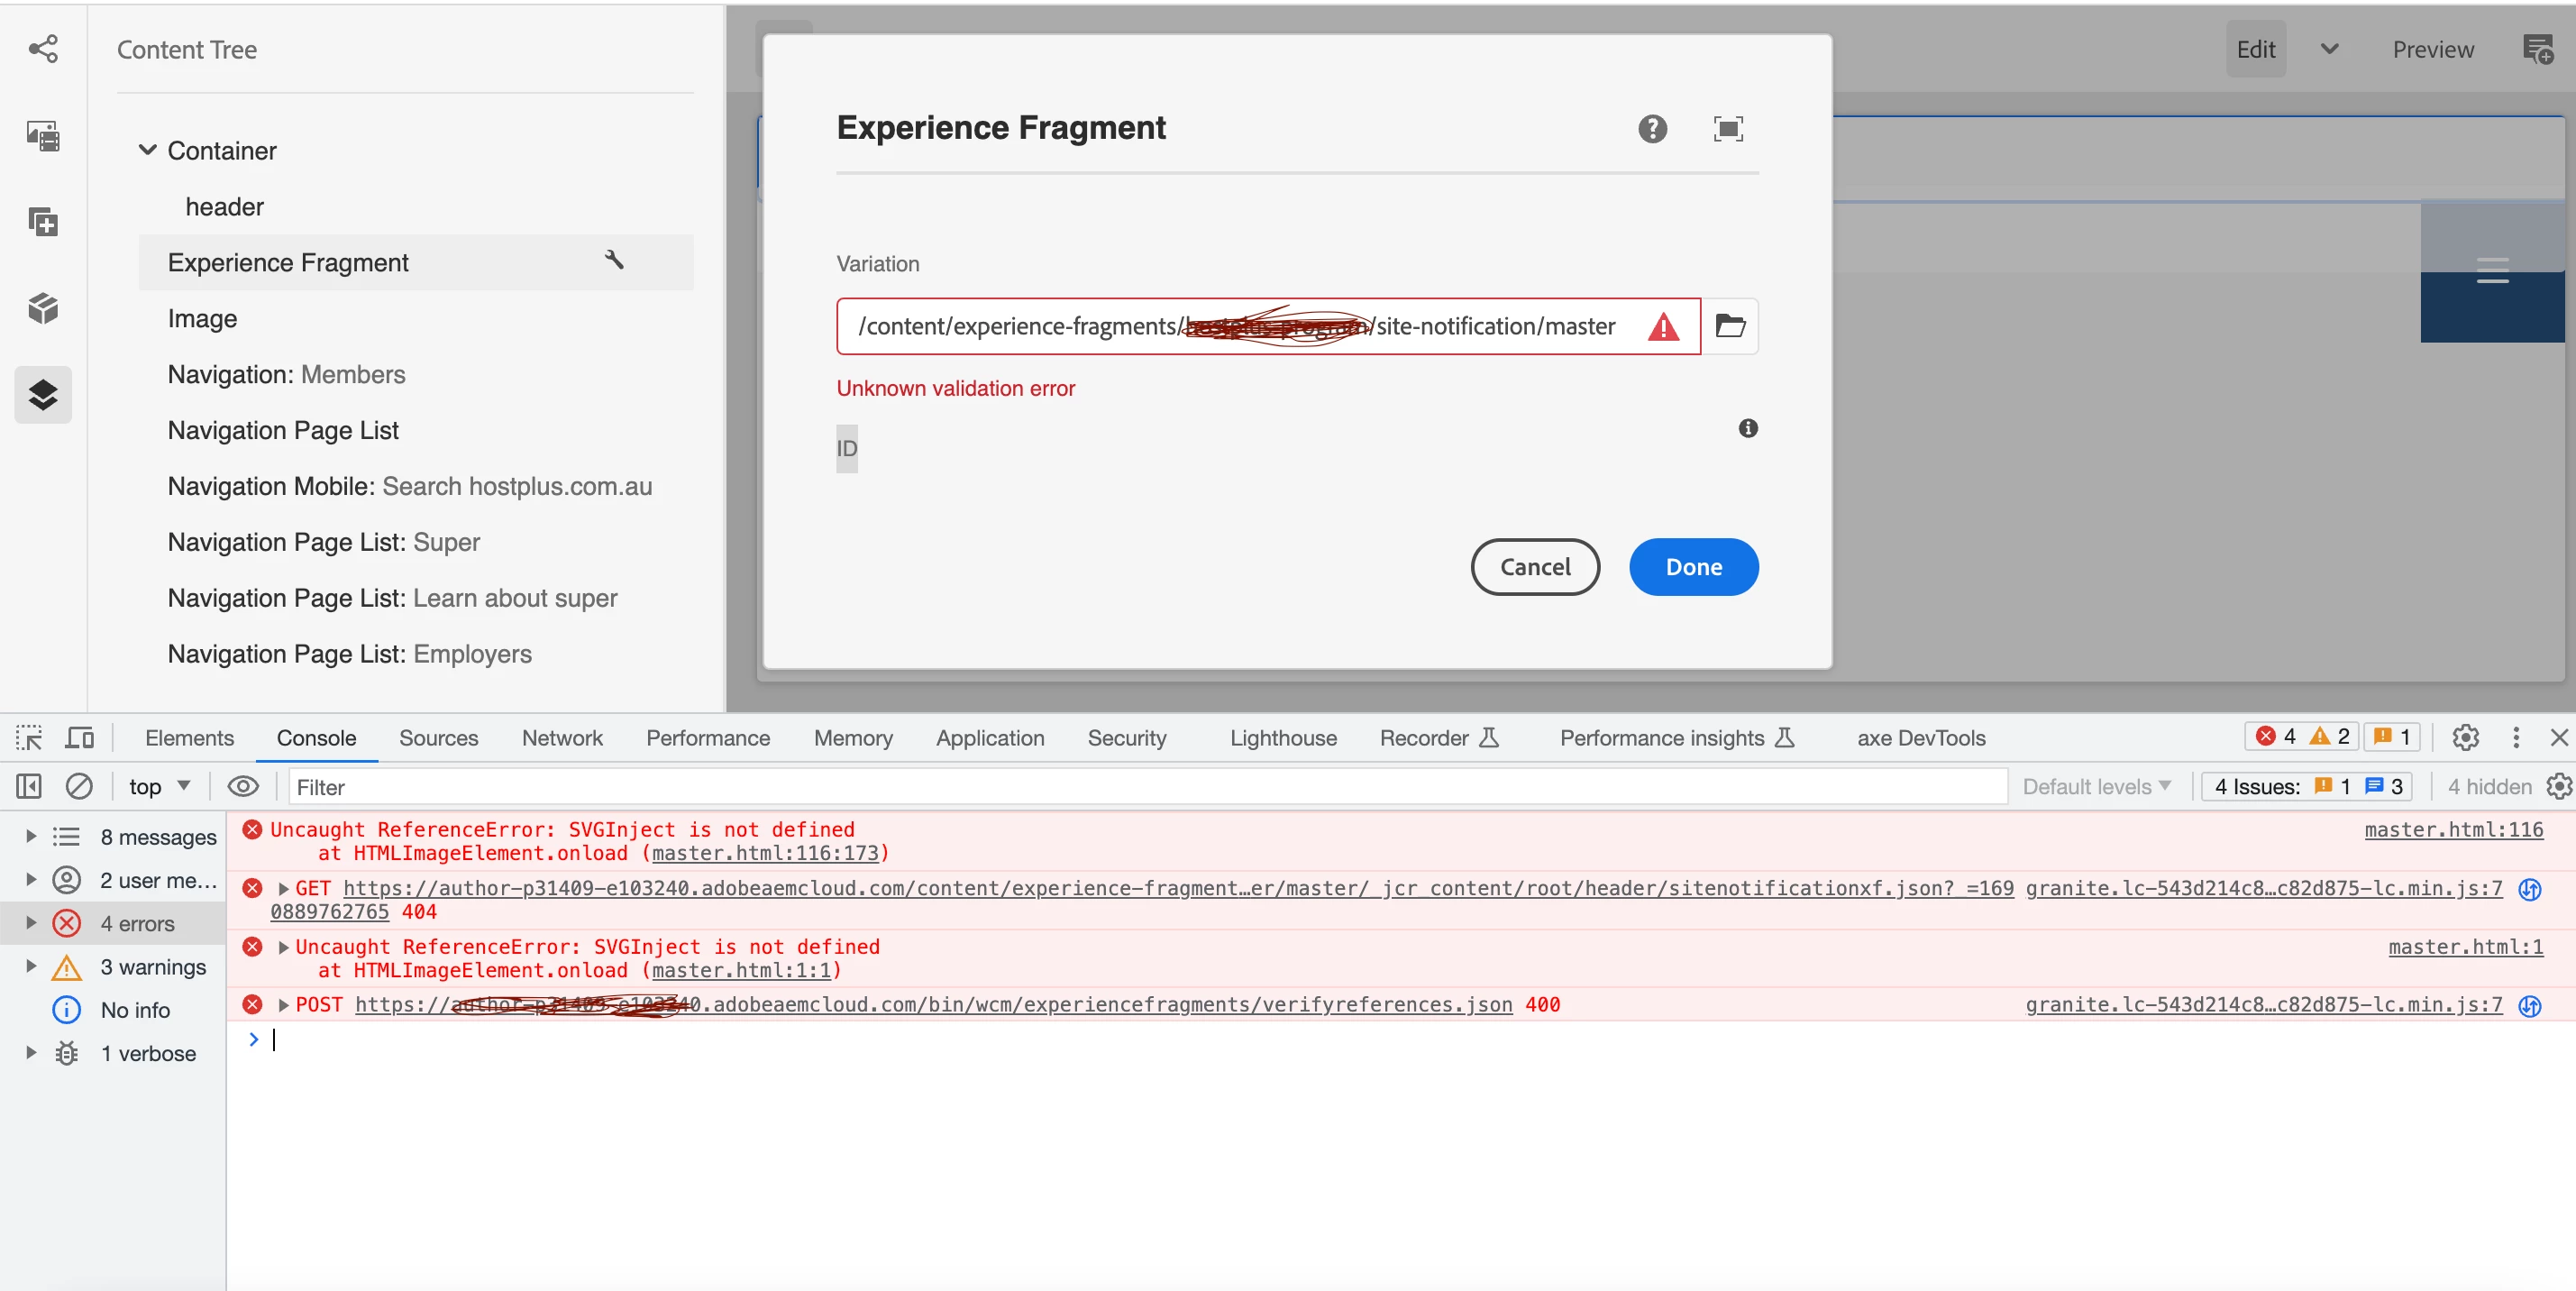This screenshot has width=2576, height=1291.
Task: Expand the 4 errors message group
Action: coord(31,923)
